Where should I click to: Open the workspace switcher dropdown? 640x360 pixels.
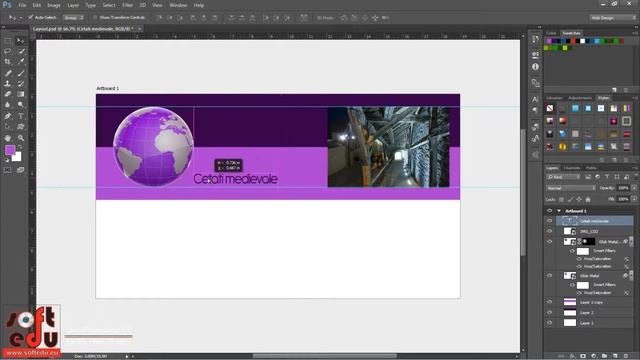pyautogui.click(x=612, y=18)
